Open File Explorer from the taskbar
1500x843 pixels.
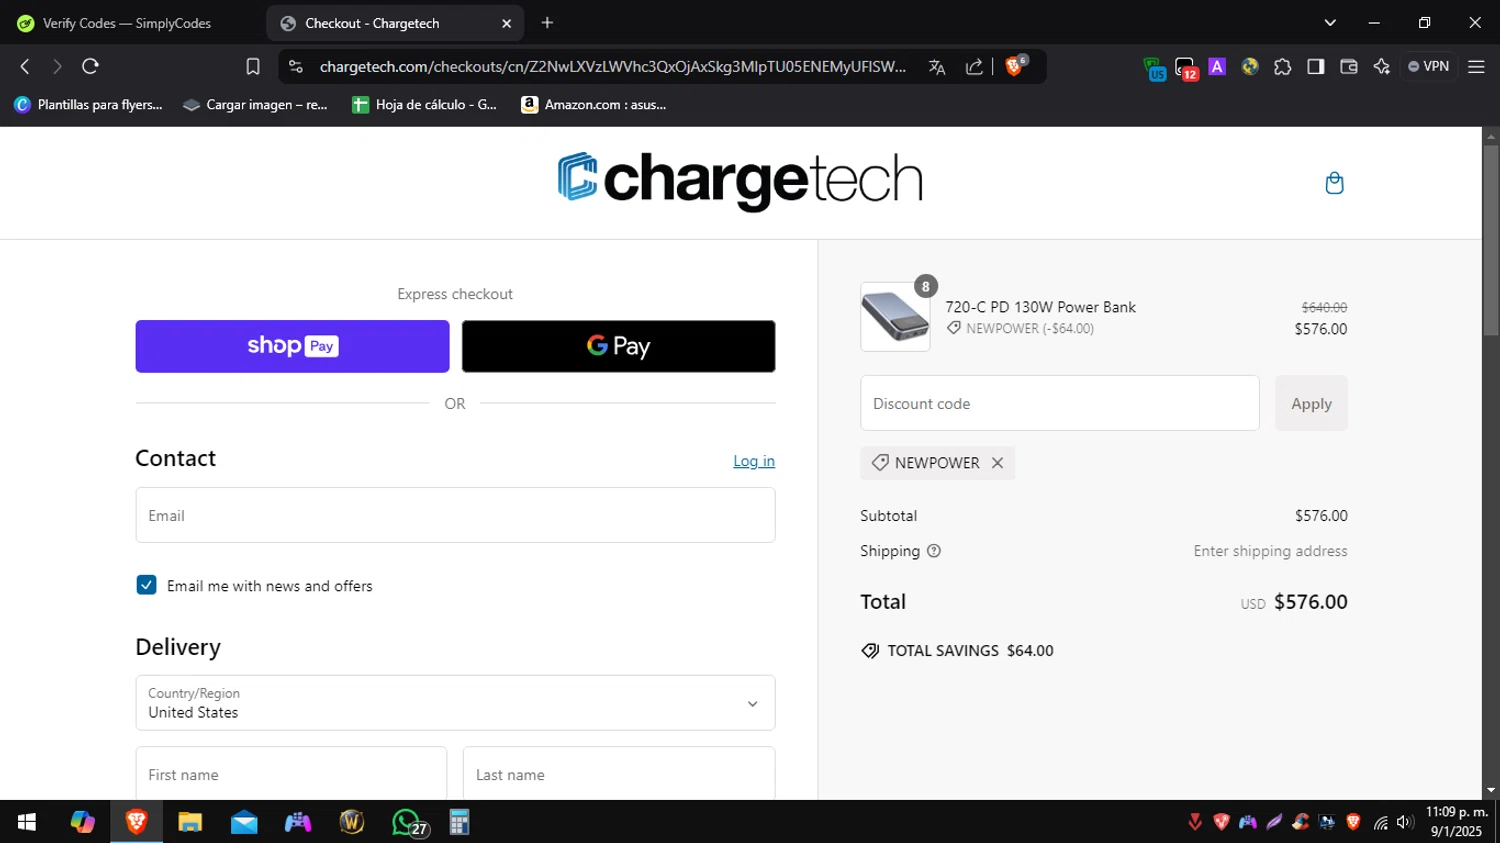click(x=190, y=822)
